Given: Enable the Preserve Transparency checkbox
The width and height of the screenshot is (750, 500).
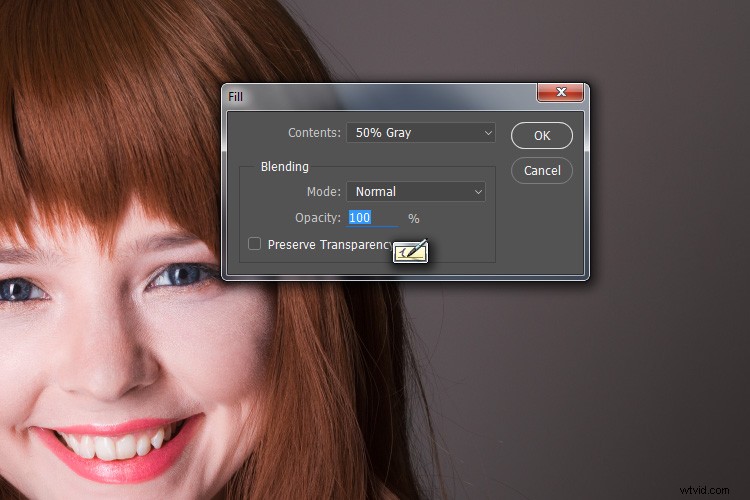Looking at the screenshot, I should coord(254,244).
